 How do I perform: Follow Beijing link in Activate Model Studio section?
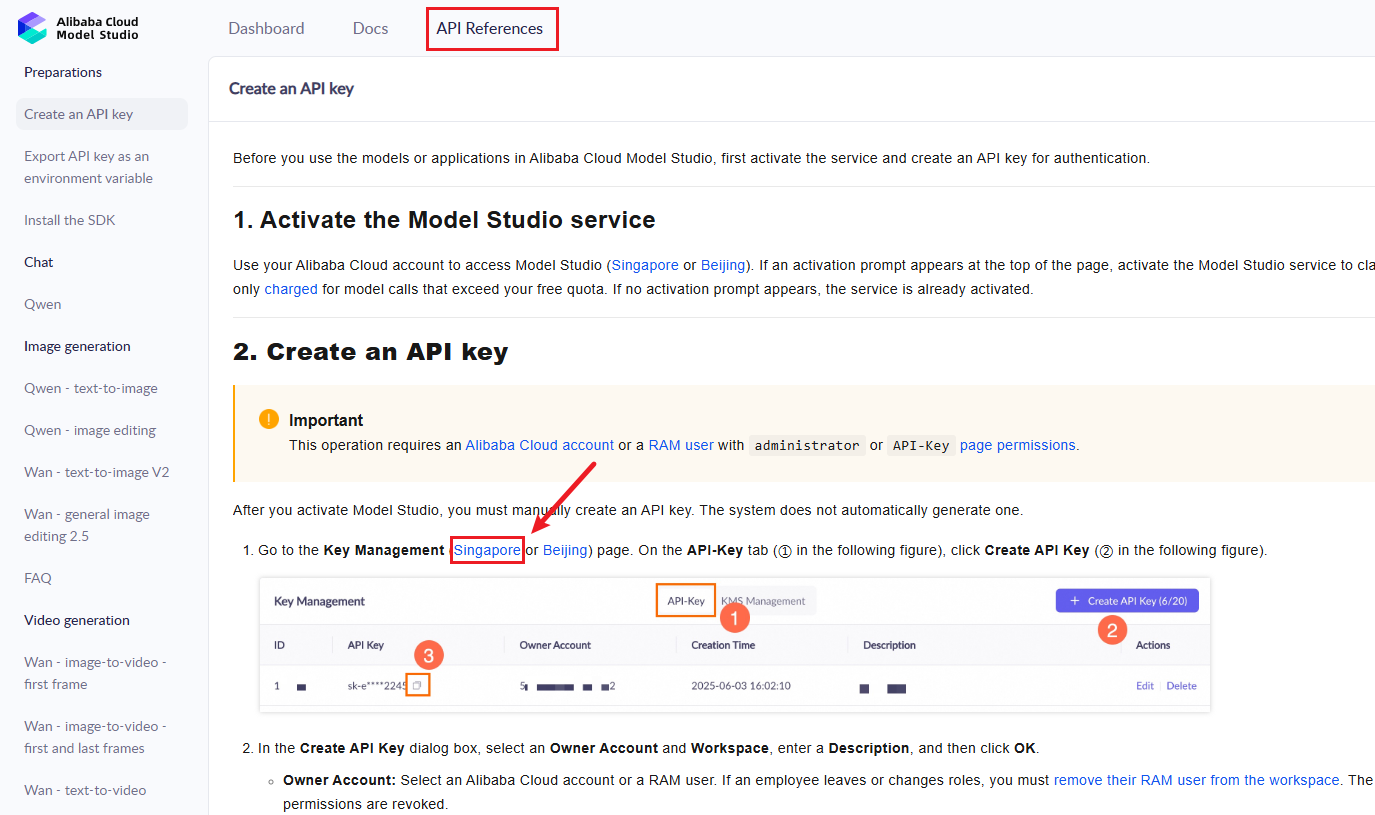[723, 265]
